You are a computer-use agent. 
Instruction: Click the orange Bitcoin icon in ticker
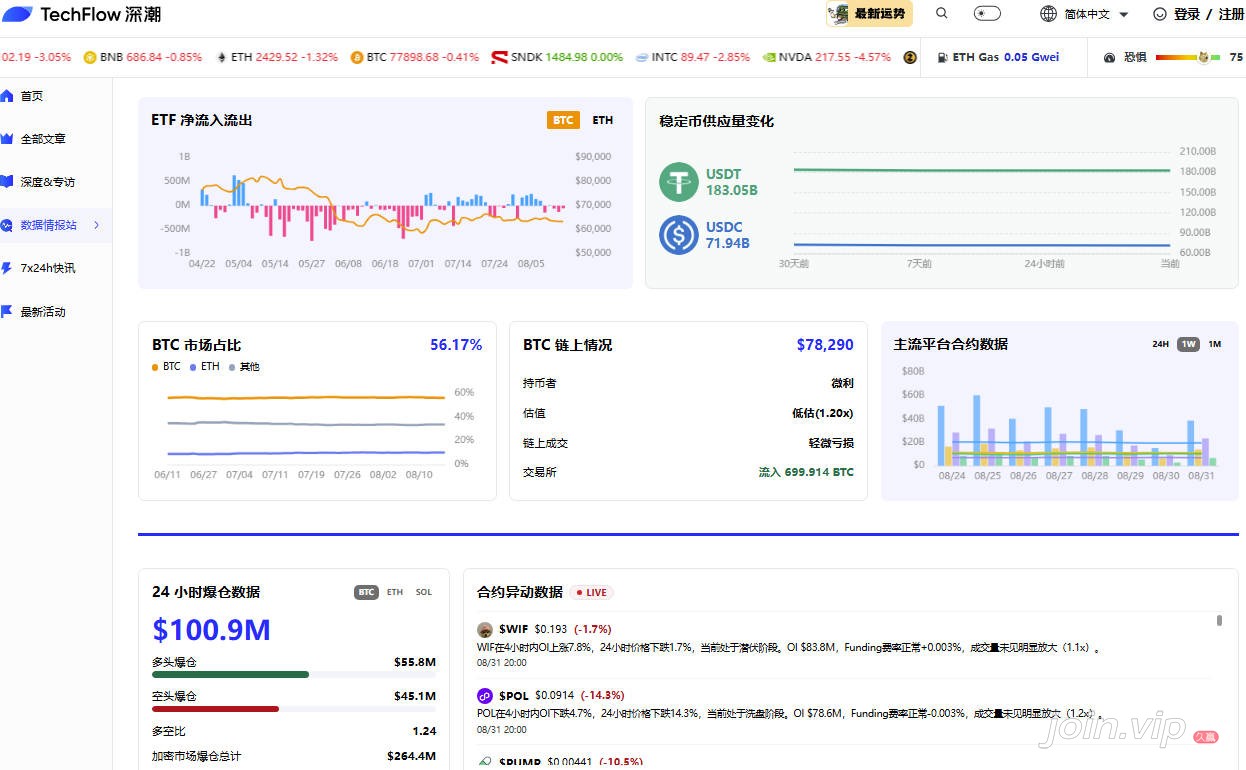click(x=357, y=57)
